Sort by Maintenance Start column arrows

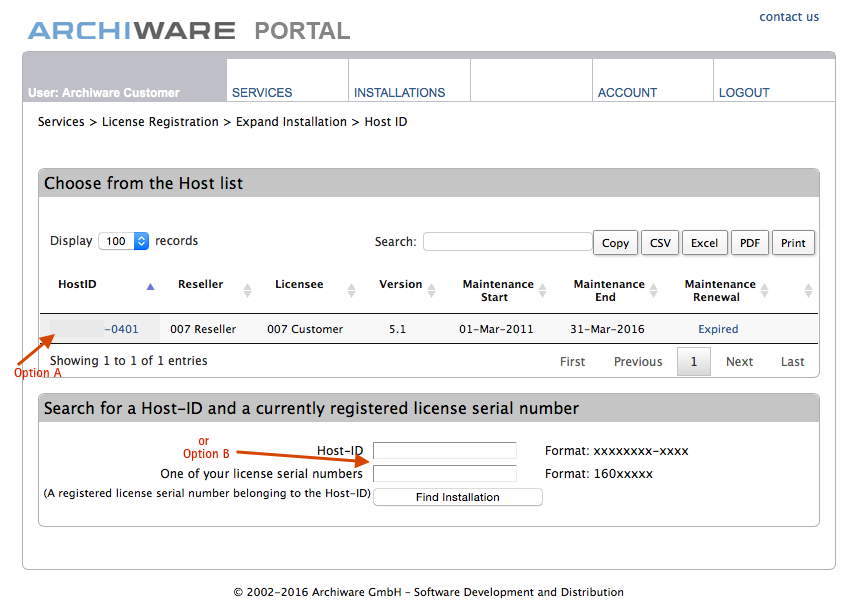coord(542,291)
